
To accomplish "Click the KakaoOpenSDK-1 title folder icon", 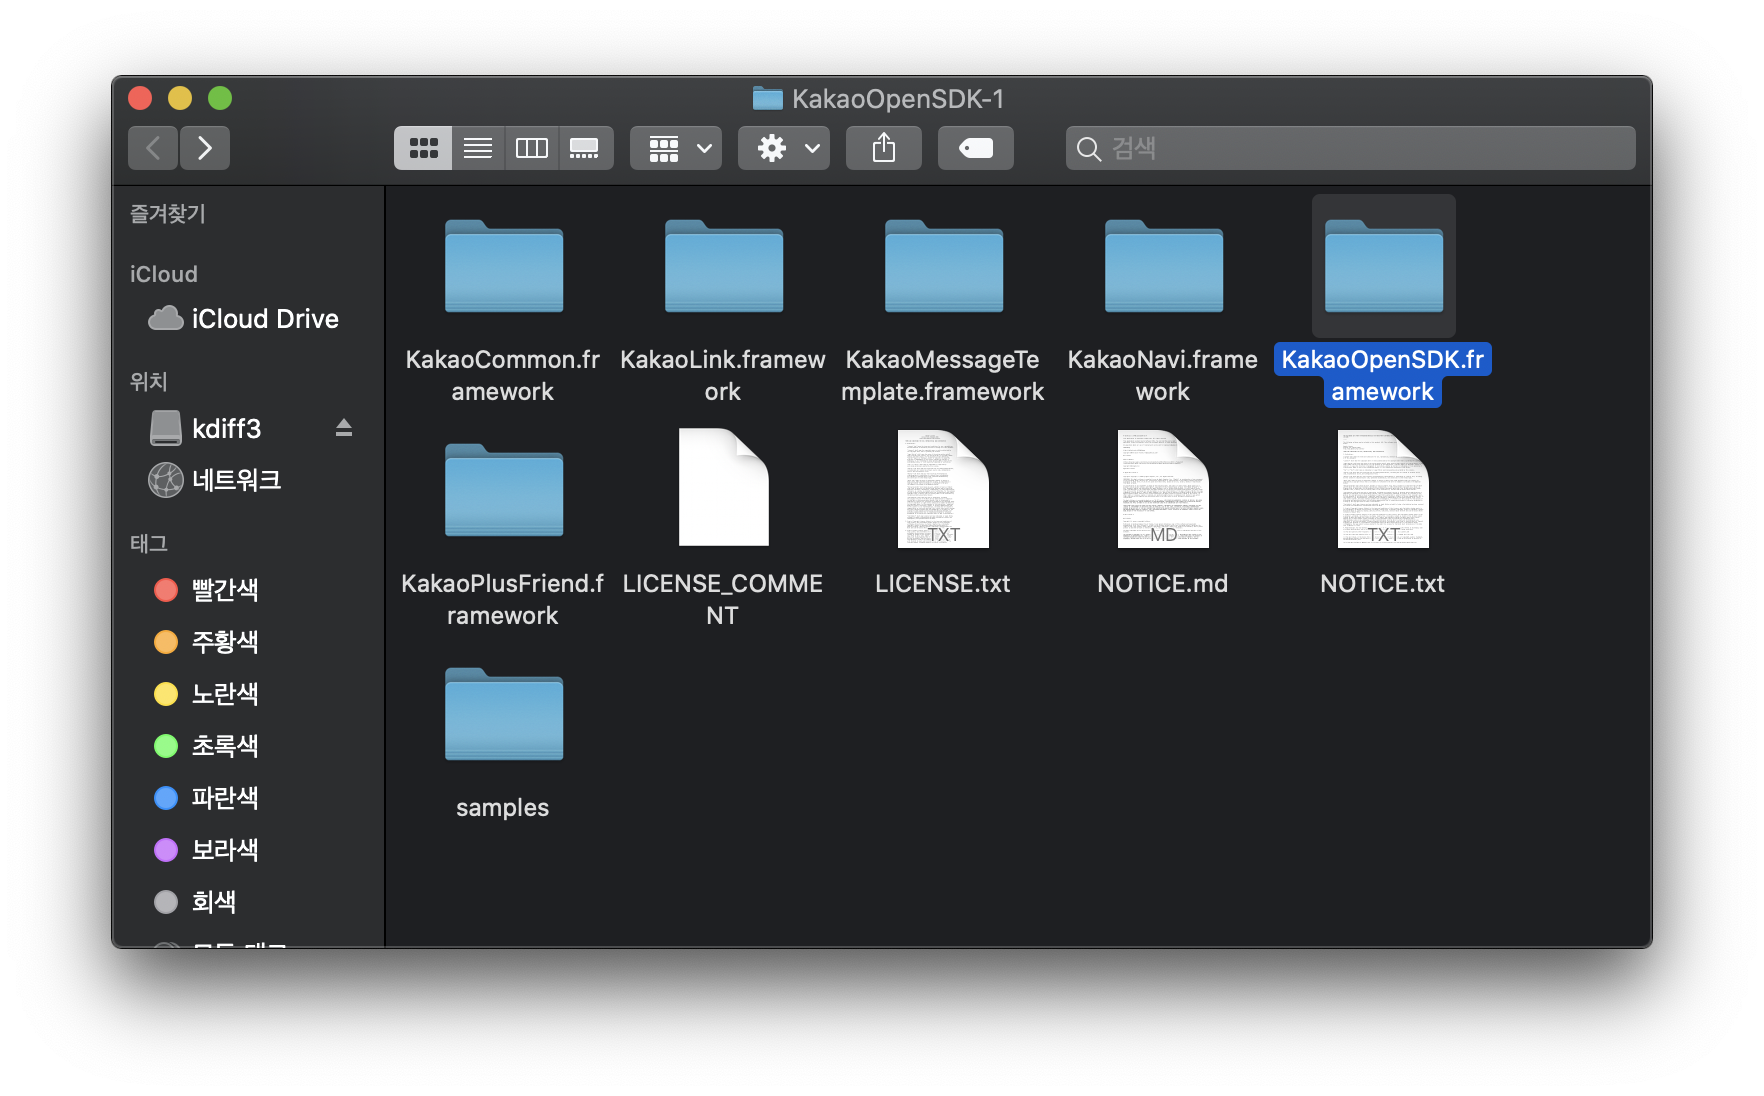I will point(768,98).
